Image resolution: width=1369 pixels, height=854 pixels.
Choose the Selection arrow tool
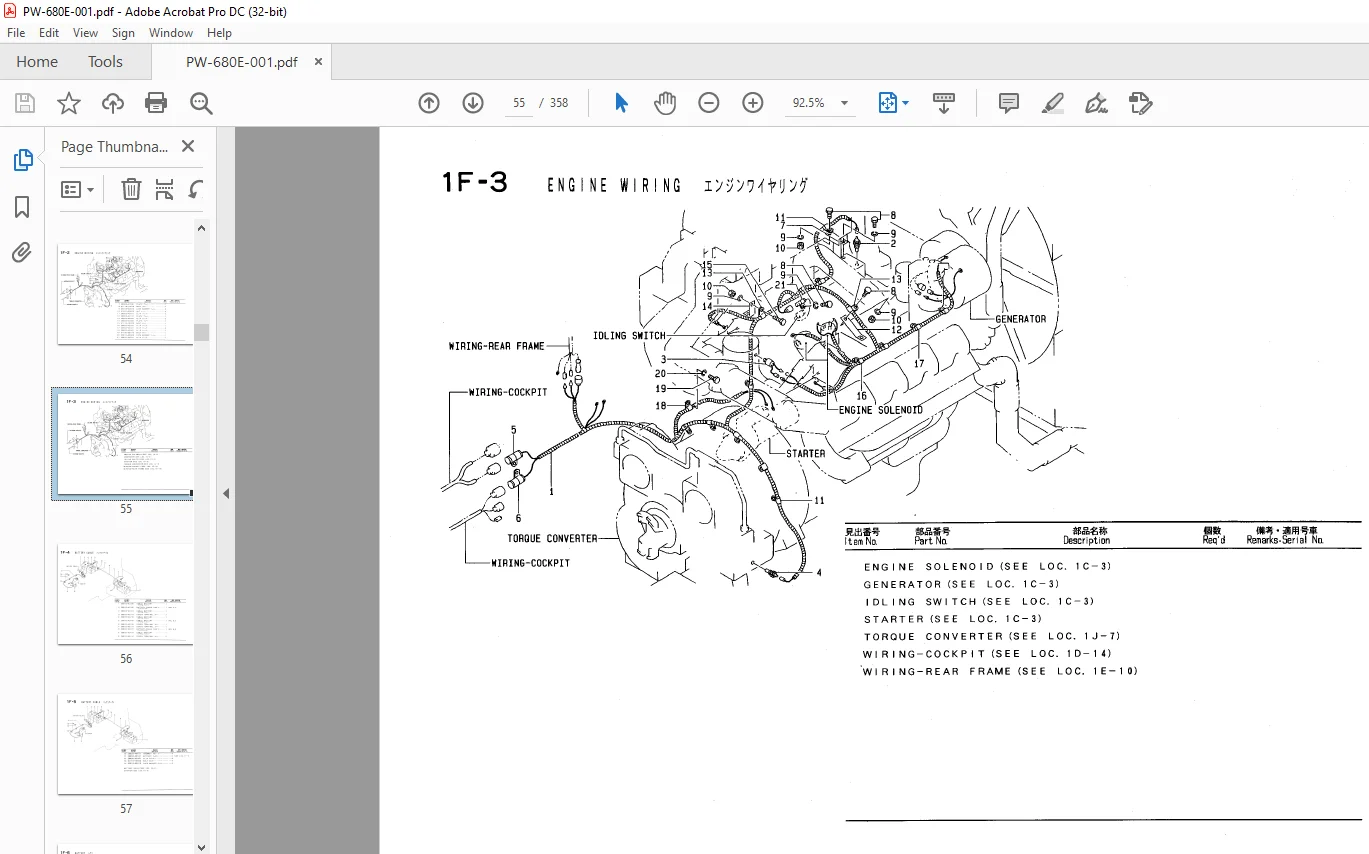(x=621, y=103)
